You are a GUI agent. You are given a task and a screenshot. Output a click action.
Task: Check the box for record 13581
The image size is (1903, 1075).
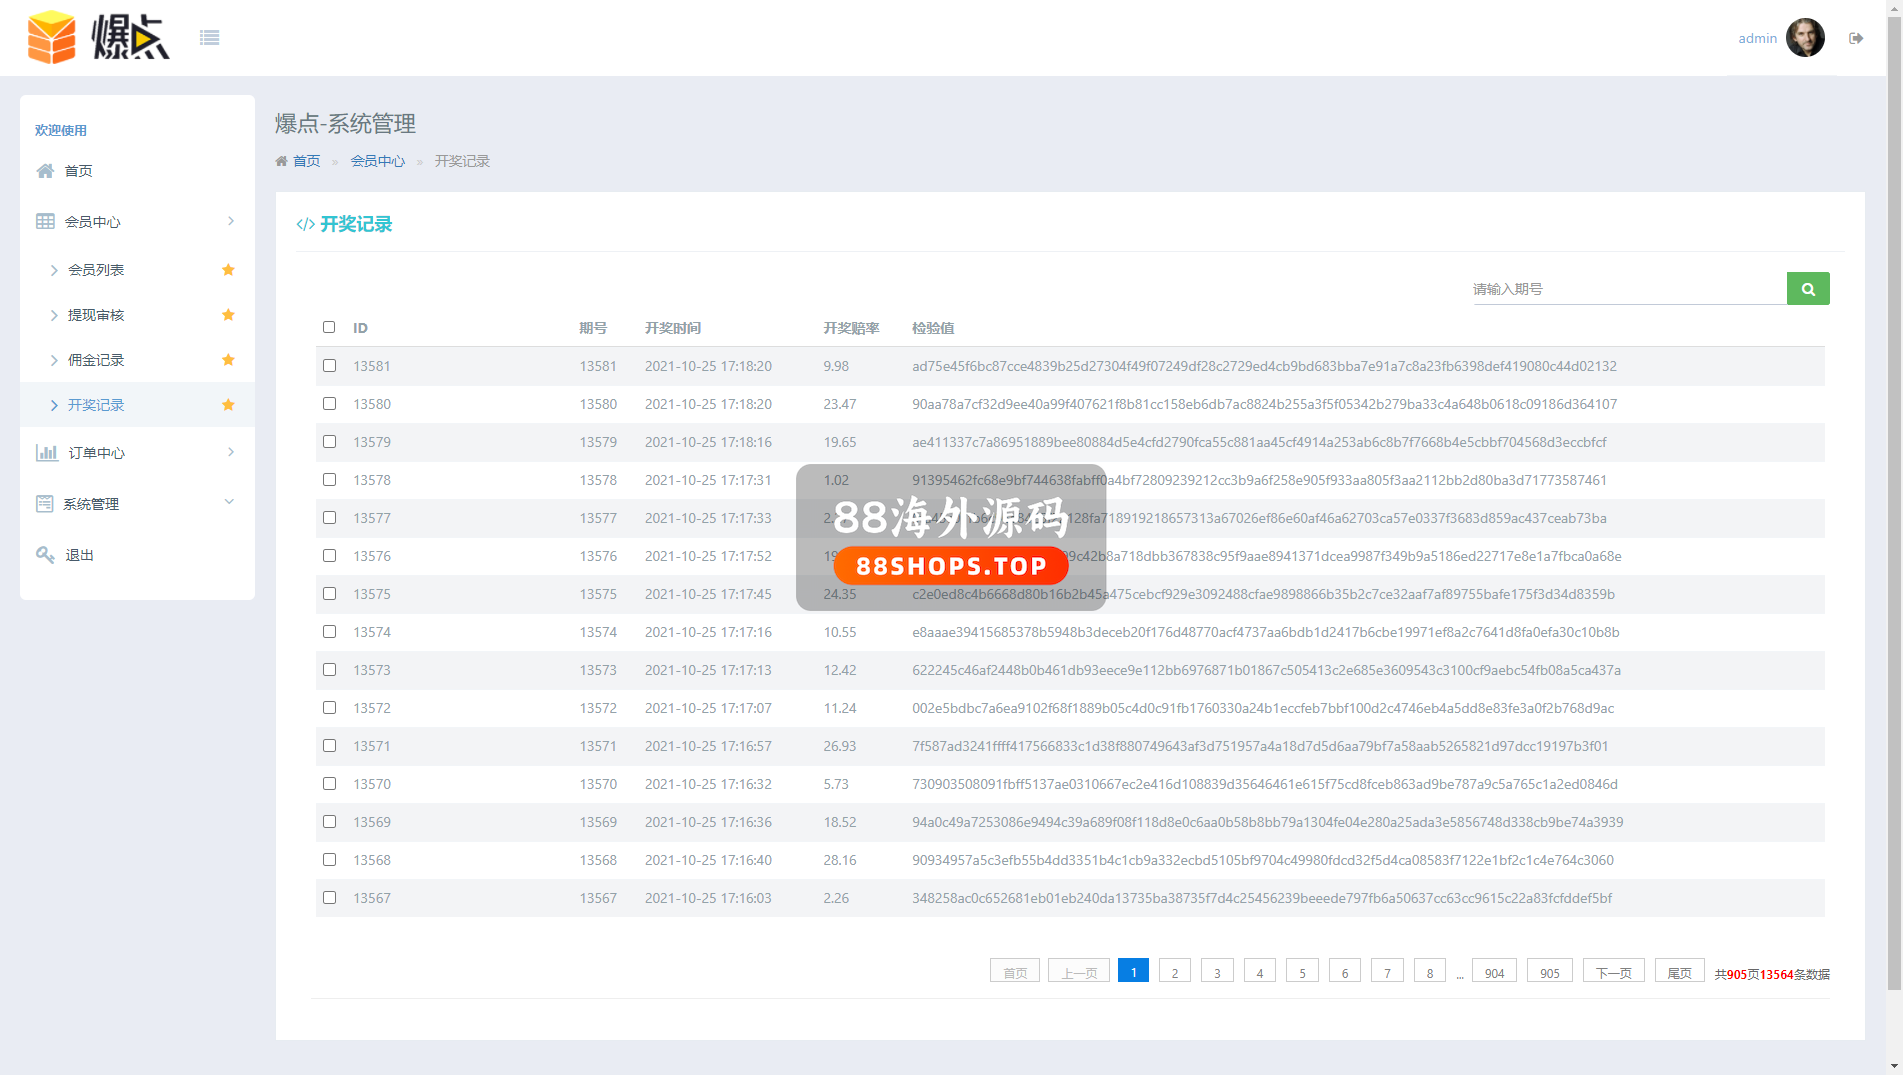[329, 366]
